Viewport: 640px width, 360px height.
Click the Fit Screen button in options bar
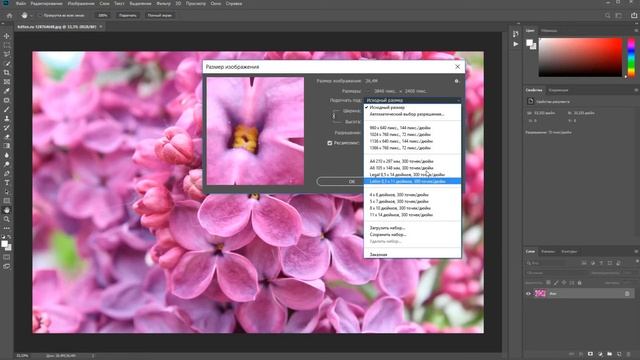click(128, 16)
